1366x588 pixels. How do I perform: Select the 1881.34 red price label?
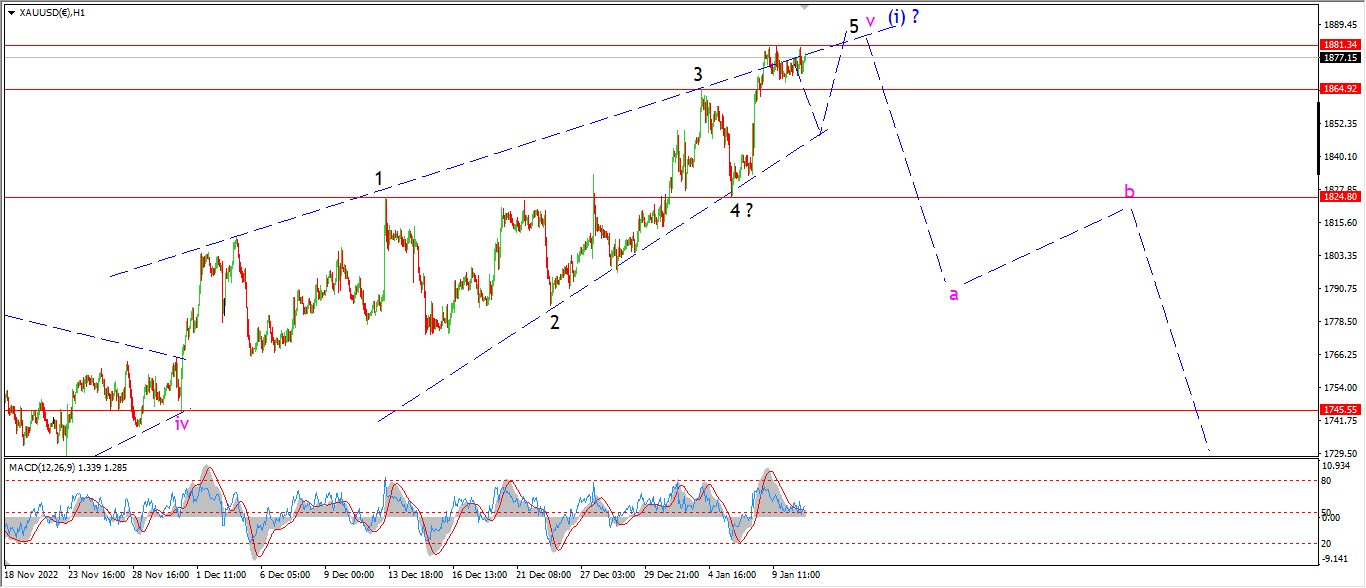pyautogui.click(x=1339, y=44)
